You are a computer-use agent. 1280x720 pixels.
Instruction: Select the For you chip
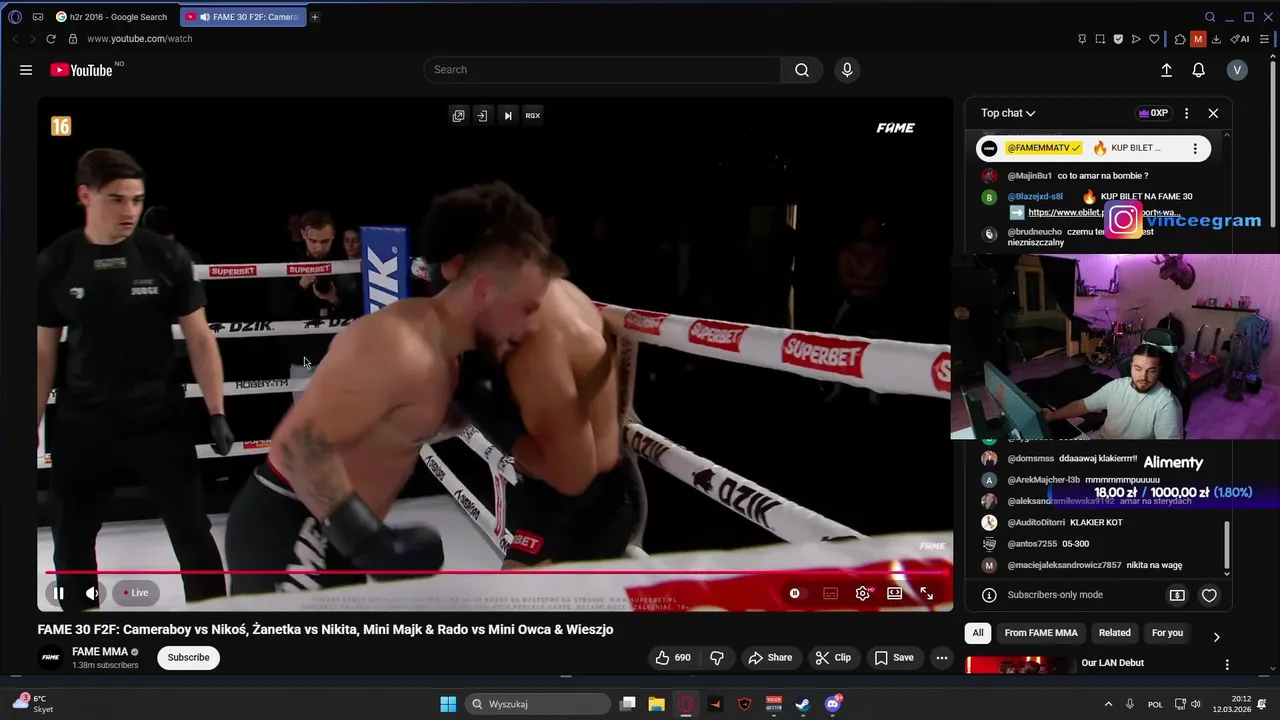tap(1167, 633)
